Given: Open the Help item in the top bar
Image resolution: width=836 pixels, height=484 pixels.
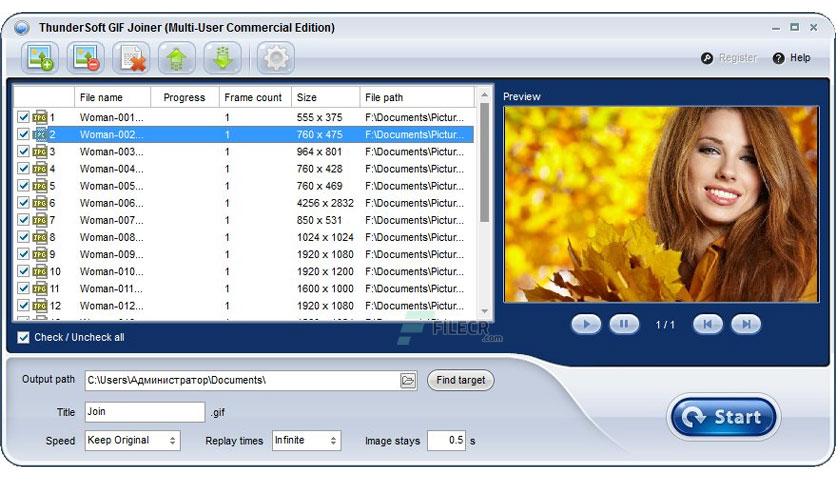Looking at the screenshot, I should (x=792, y=58).
